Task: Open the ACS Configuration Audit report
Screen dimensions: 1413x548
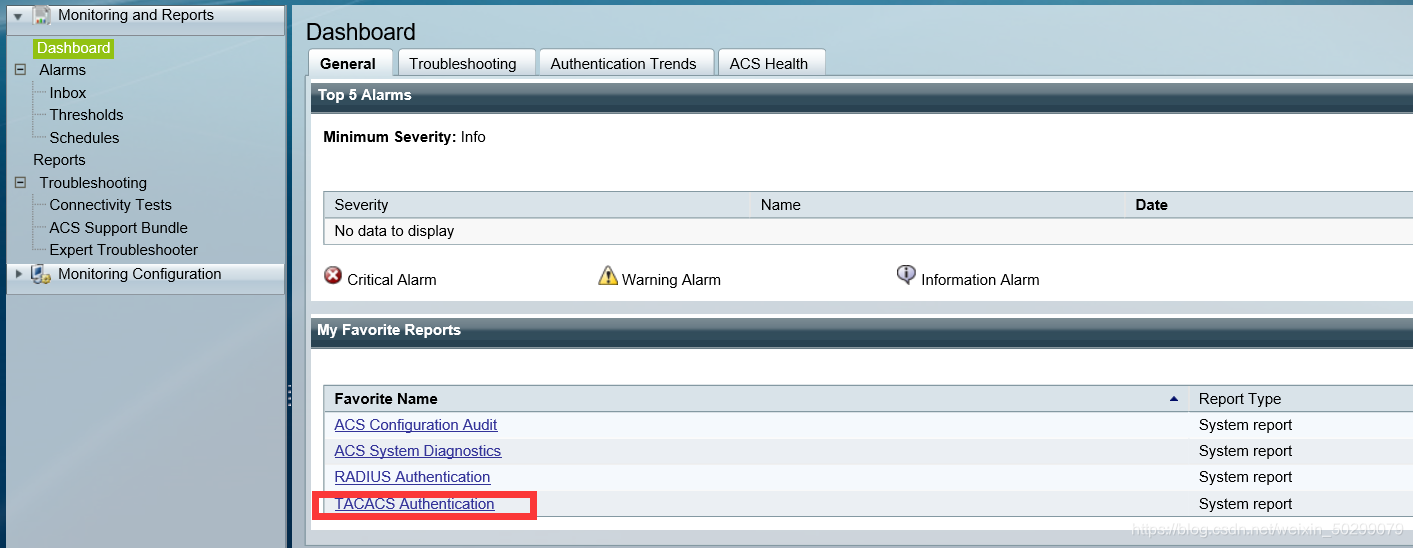Action: [x=416, y=425]
